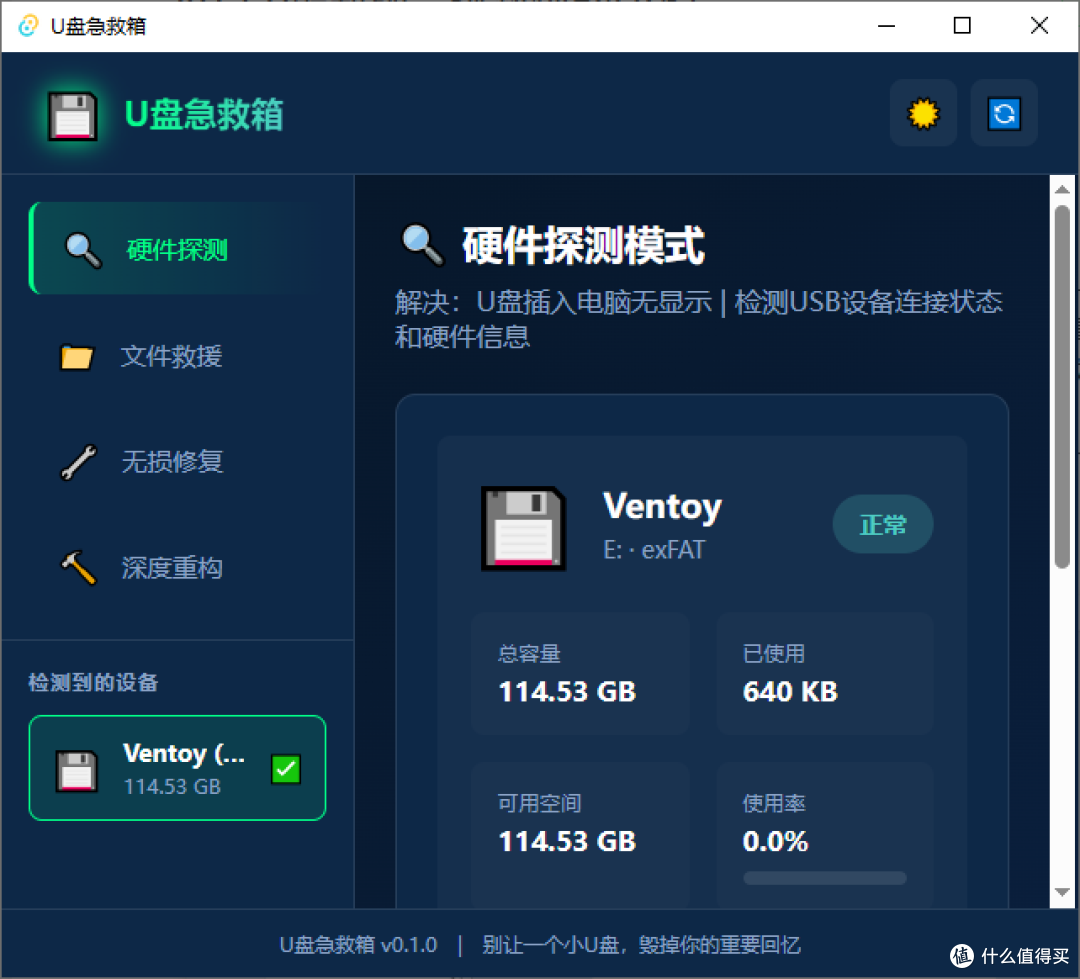Screen dimensions: 1080x979
Task: Click the 硬件探测模式 heading text
Action: point(583,245)
